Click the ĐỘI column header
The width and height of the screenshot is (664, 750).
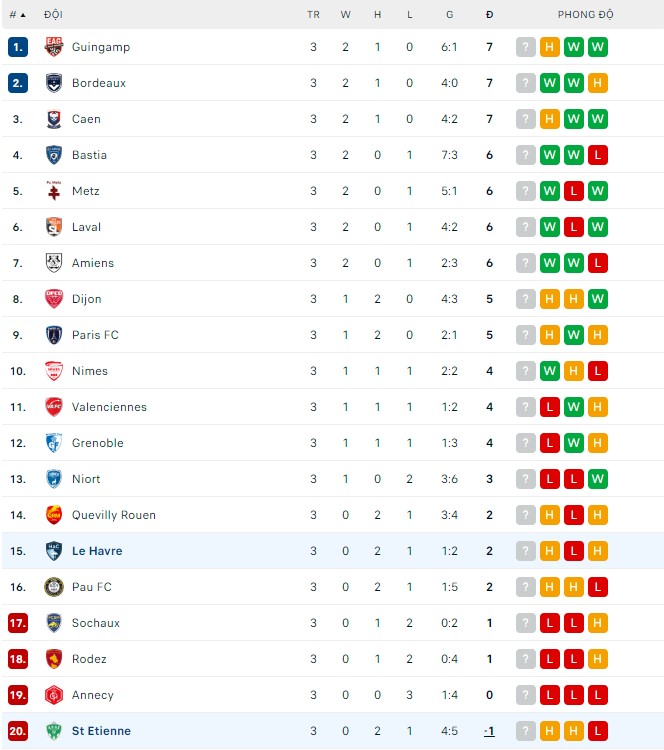[53, 15]
